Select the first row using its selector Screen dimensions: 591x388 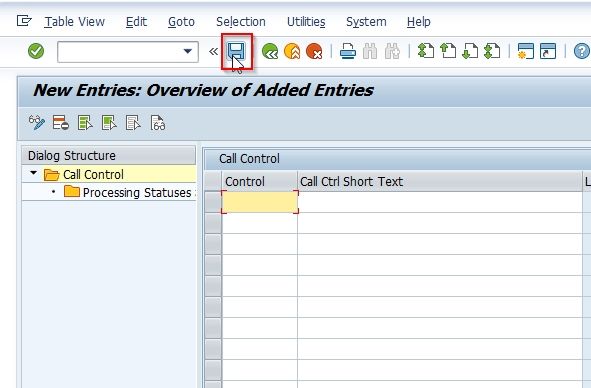pyautogui.click(x=213, y=202)
